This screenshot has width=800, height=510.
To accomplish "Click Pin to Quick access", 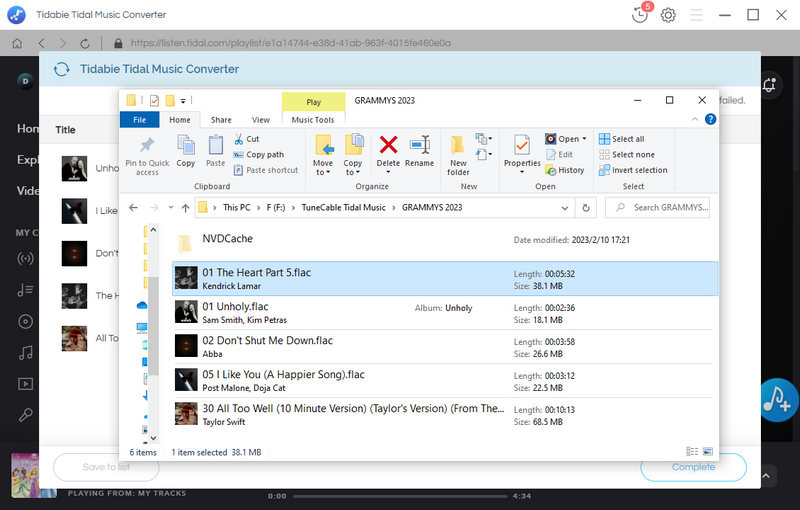I will coord(147,156).
